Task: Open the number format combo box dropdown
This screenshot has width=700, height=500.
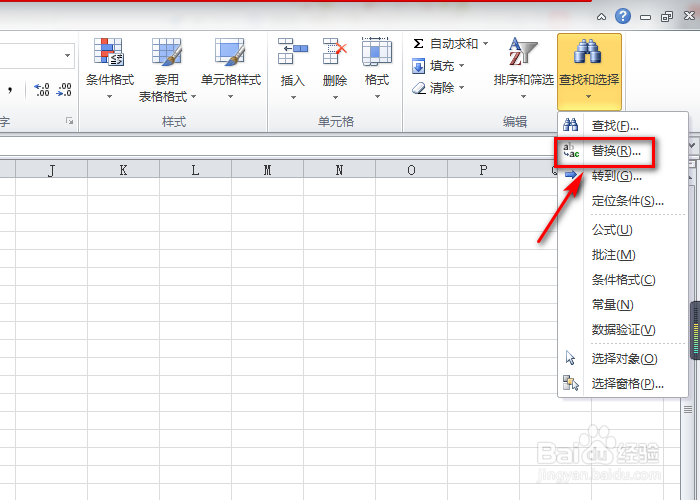Action: (x=67, y=56)
